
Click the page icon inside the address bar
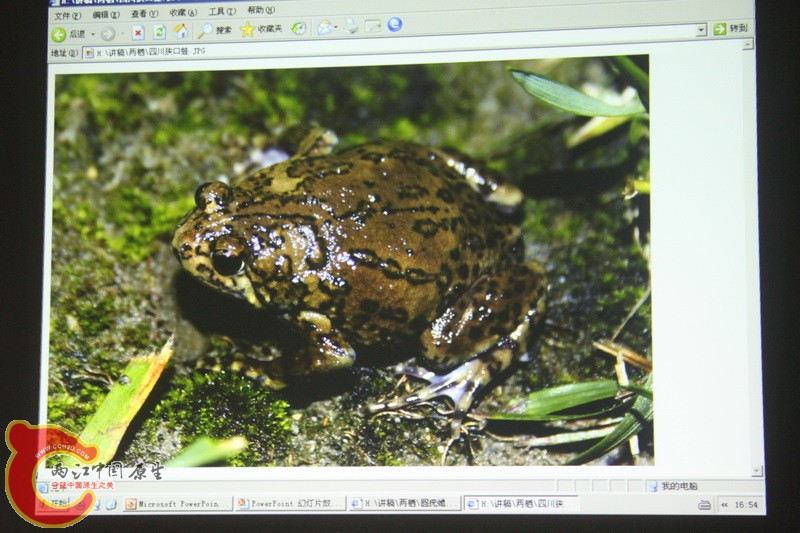(89, 53)
